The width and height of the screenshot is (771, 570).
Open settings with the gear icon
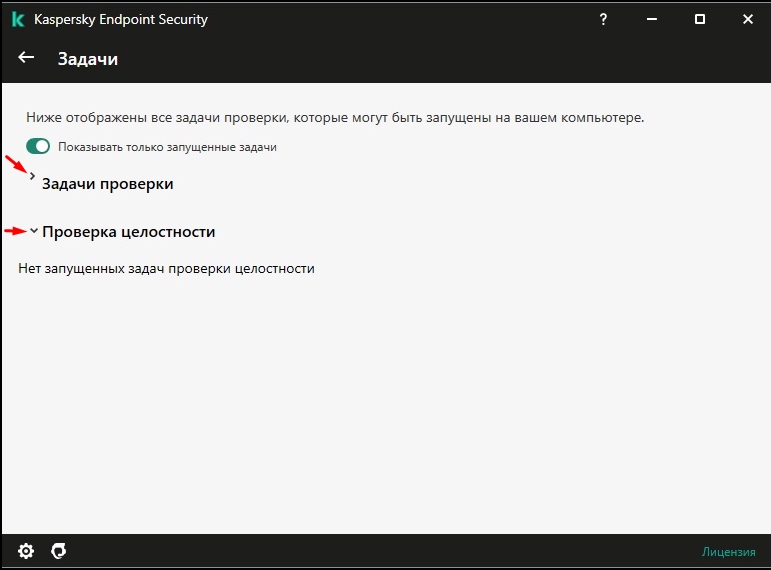pos(26,551)
